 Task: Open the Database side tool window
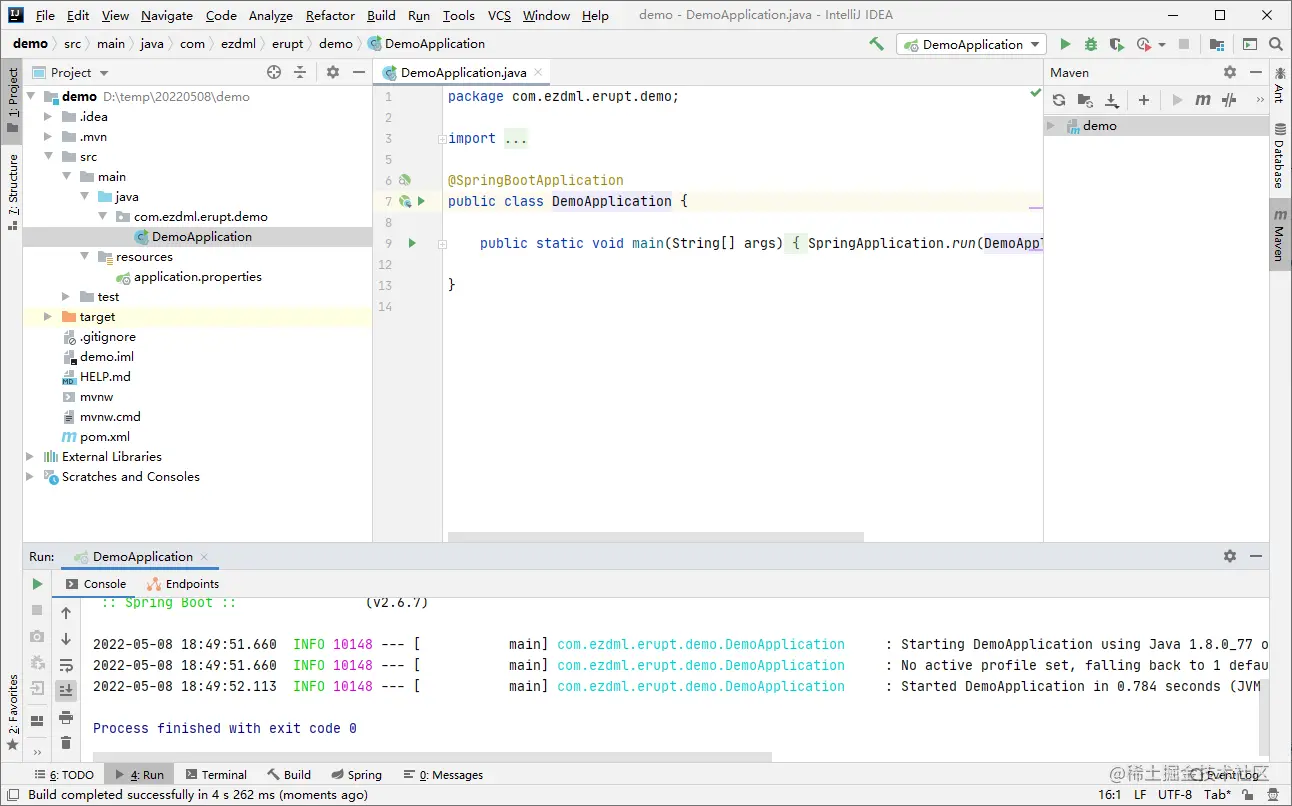coord(1279,155)
